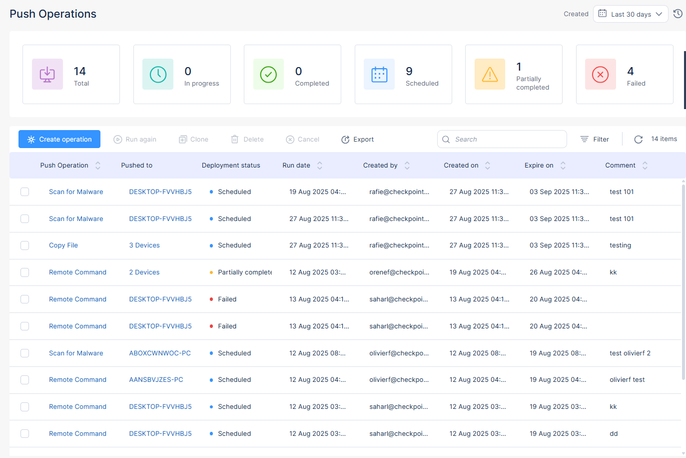Sort by Comment column arrows

[x=644, y=165]
